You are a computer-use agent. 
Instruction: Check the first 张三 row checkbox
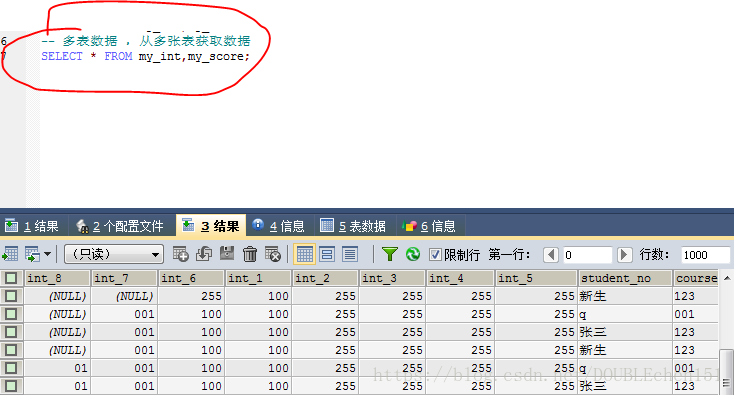pyautogui.click(x=11, y=332)
